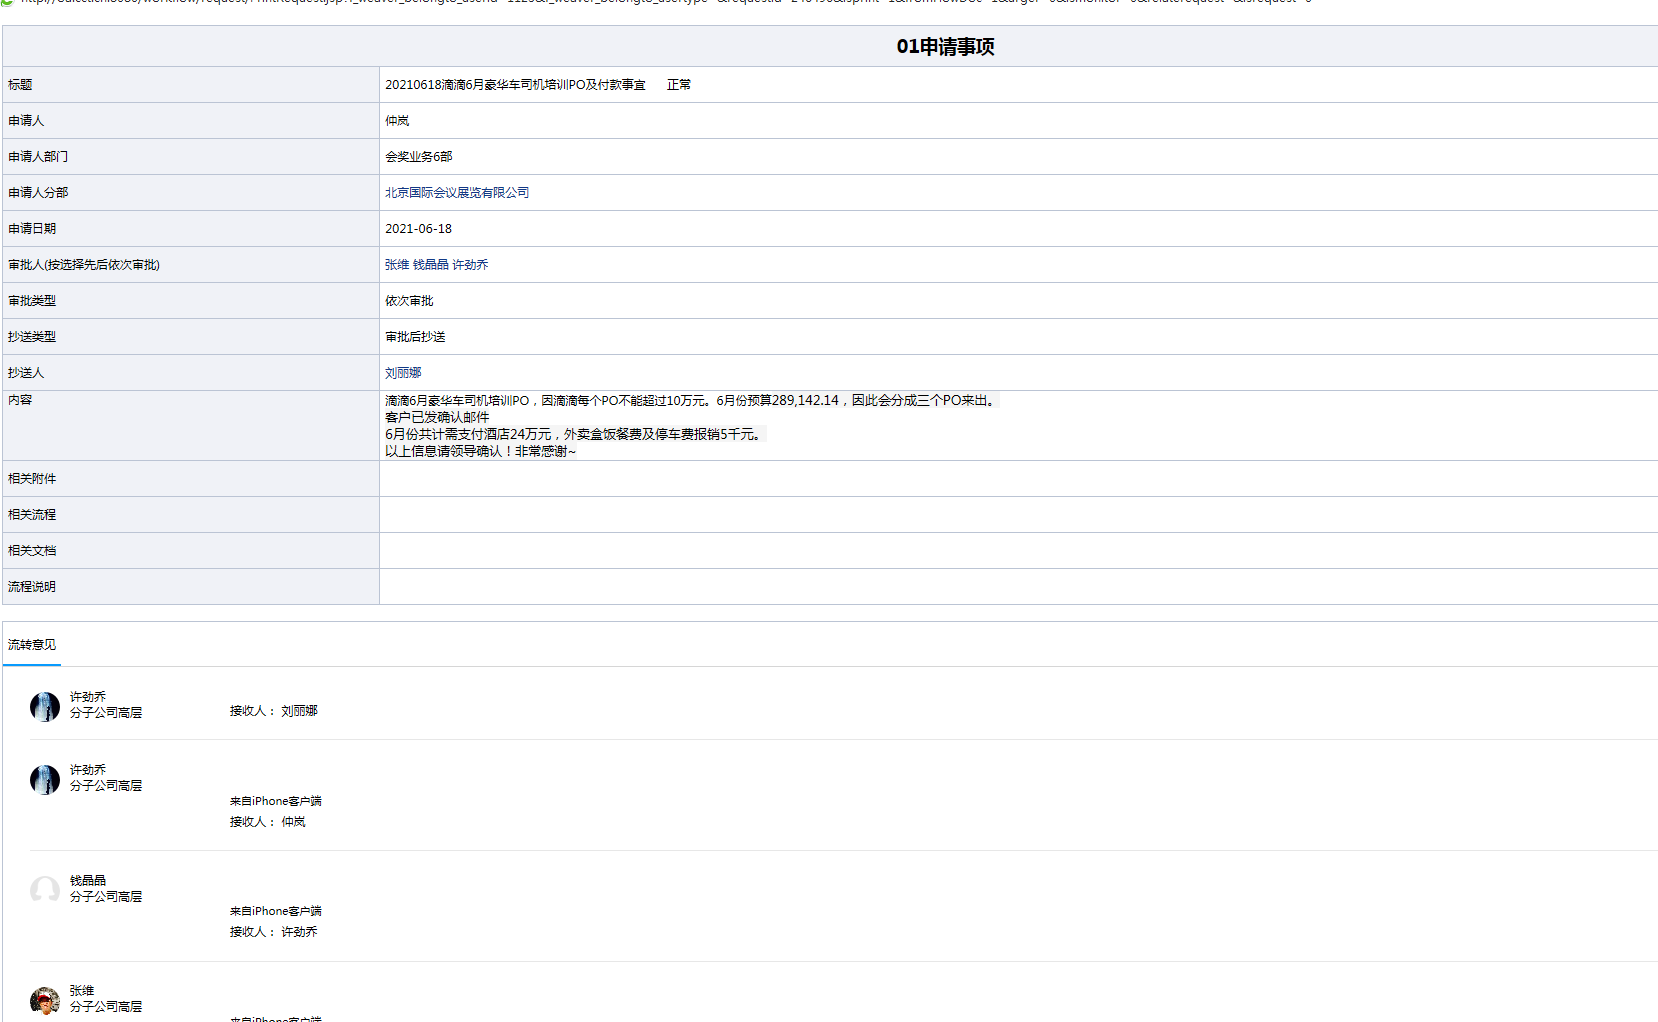This screenshot has width=1658, height=1022.
Task: Click the 01申请事项 form header
Action: (x=945, y=47)
